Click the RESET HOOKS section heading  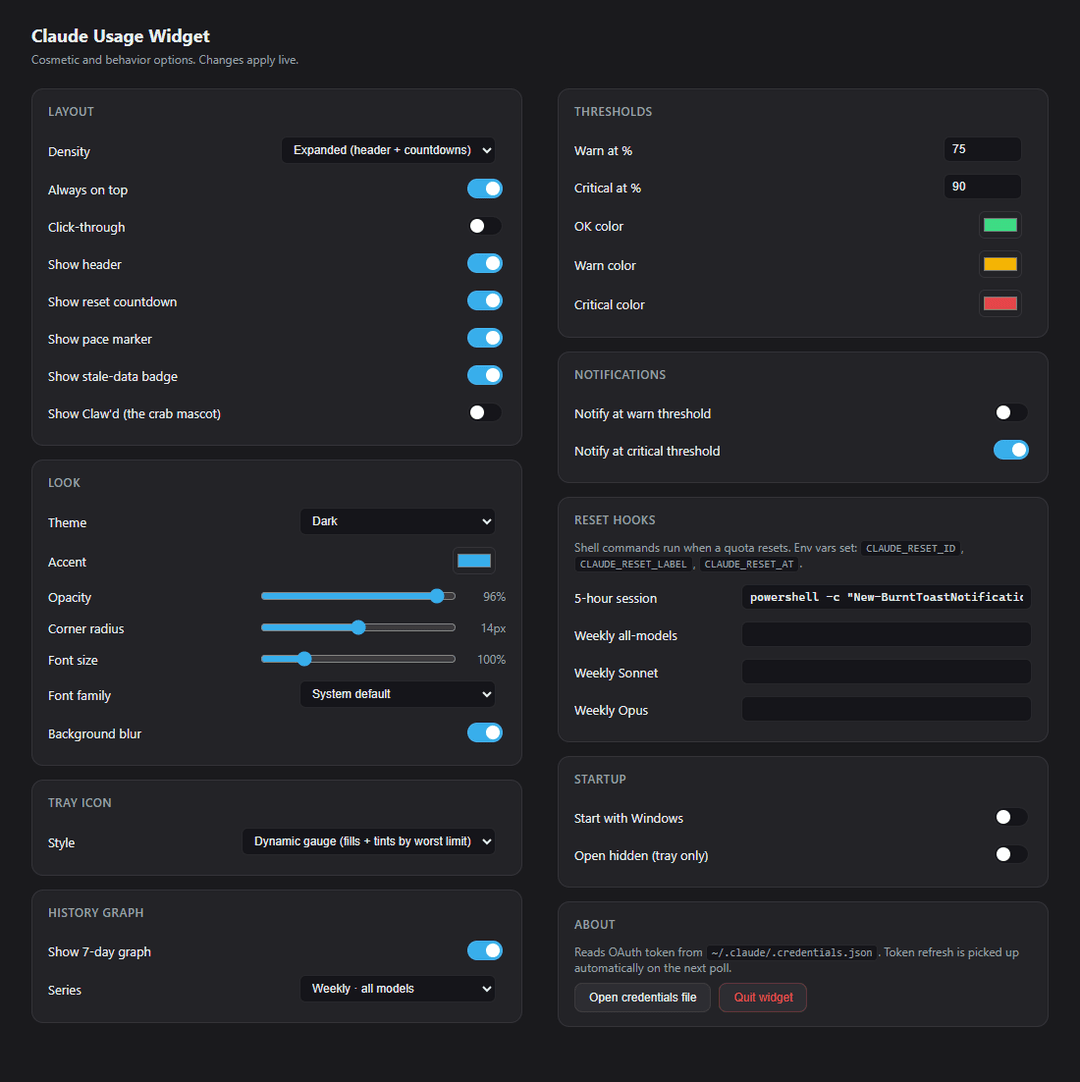coord(615,520)
